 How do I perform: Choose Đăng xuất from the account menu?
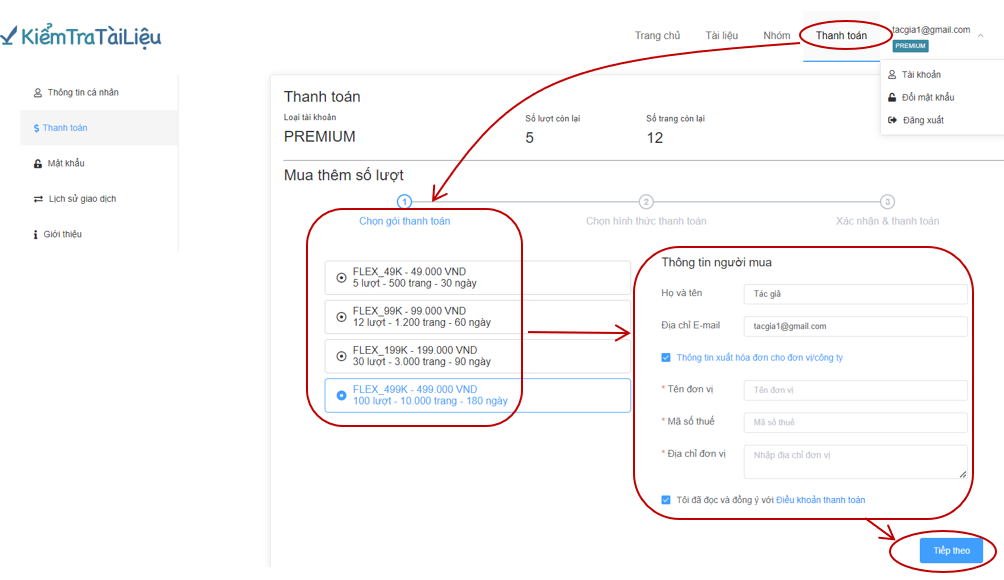pos(923,120)
